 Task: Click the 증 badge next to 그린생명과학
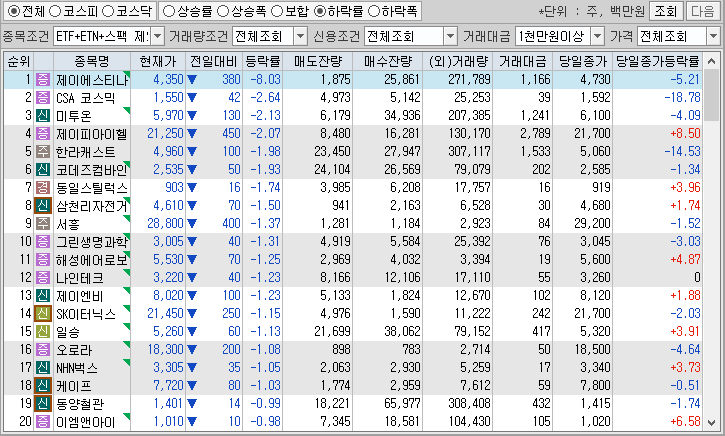click(x=43, y=241)
